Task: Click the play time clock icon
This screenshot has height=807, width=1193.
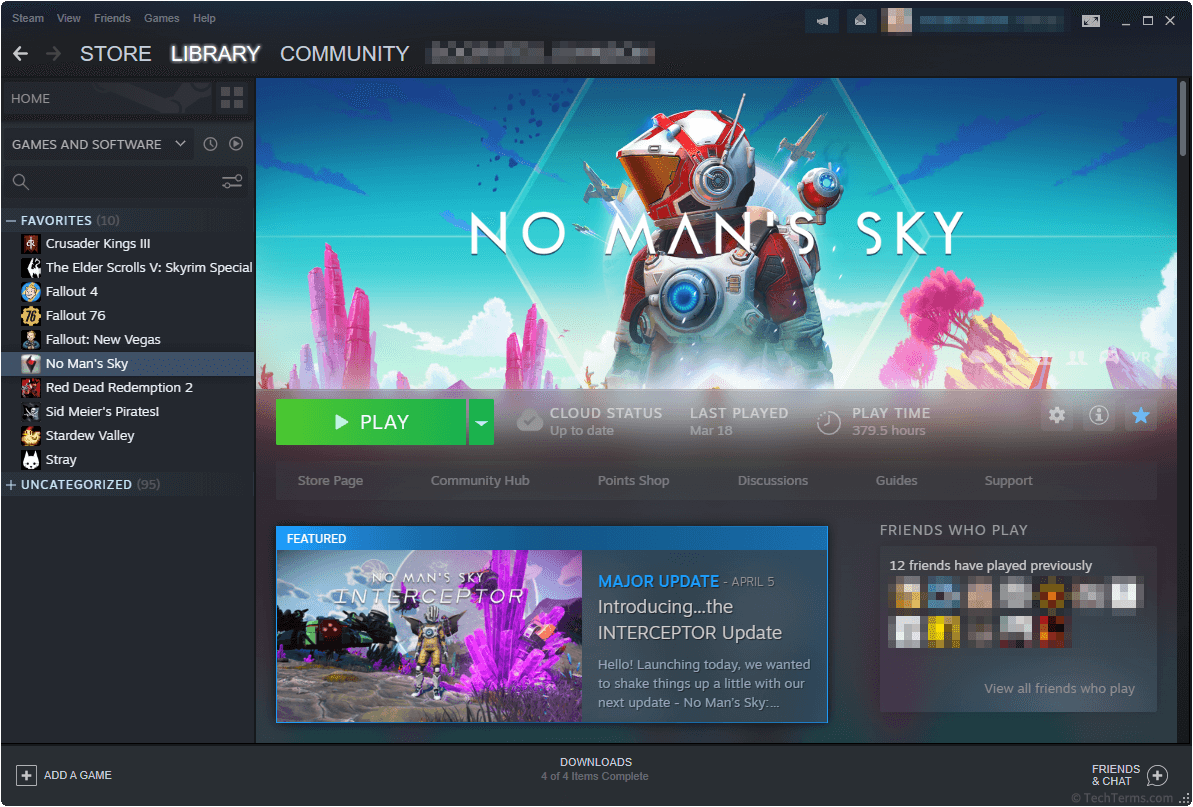Action: 829,422
